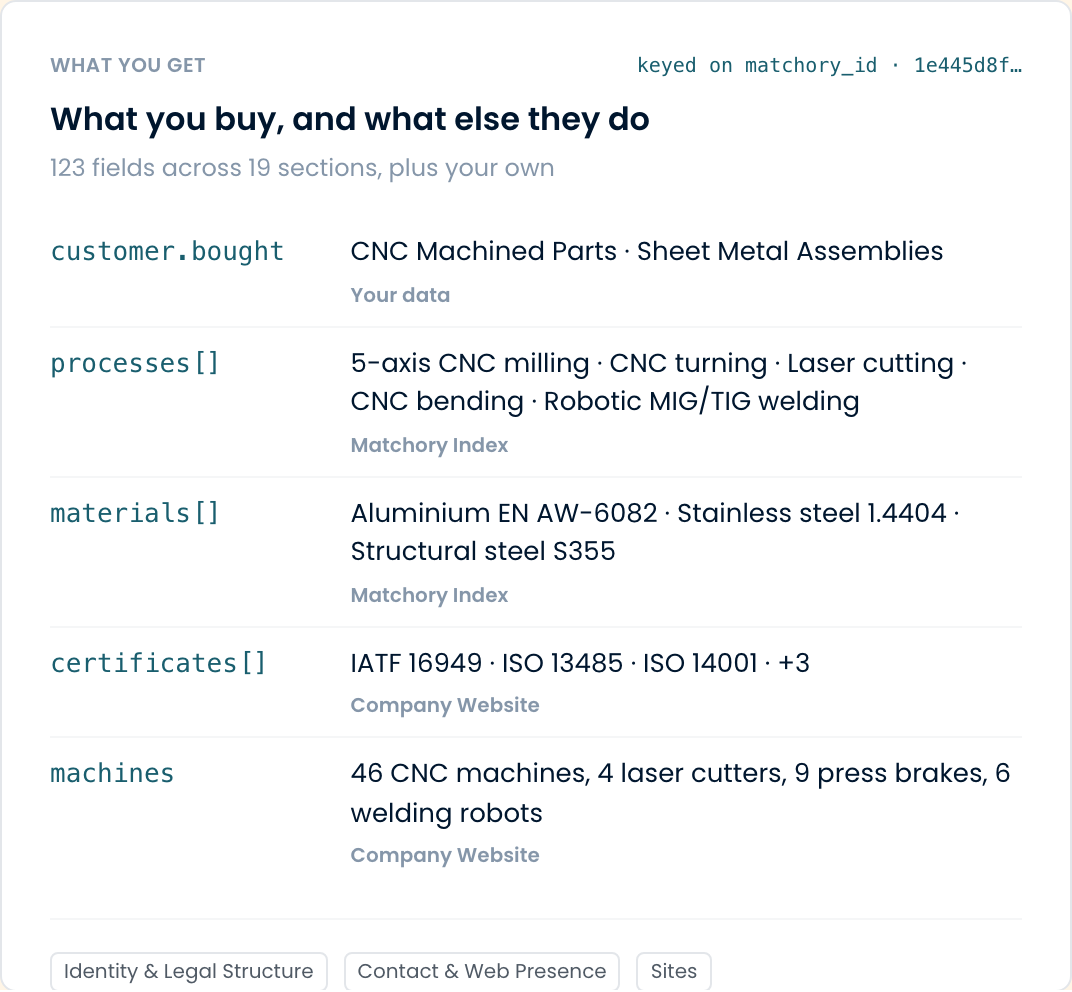Open the Contact & Web Presence chip

click(482, 971)
